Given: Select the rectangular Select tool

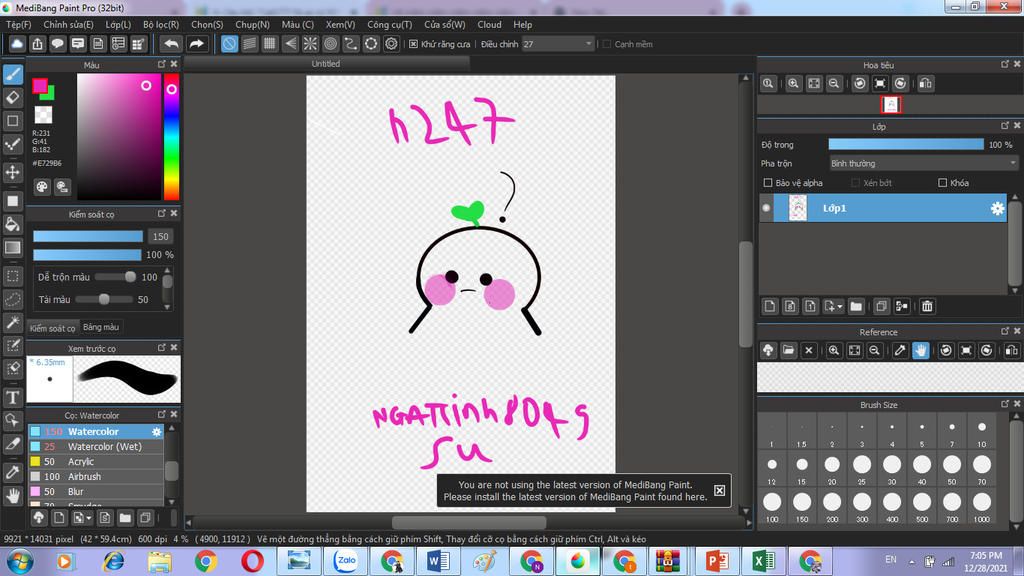Looking at the screenshot, I should point(12,276).
